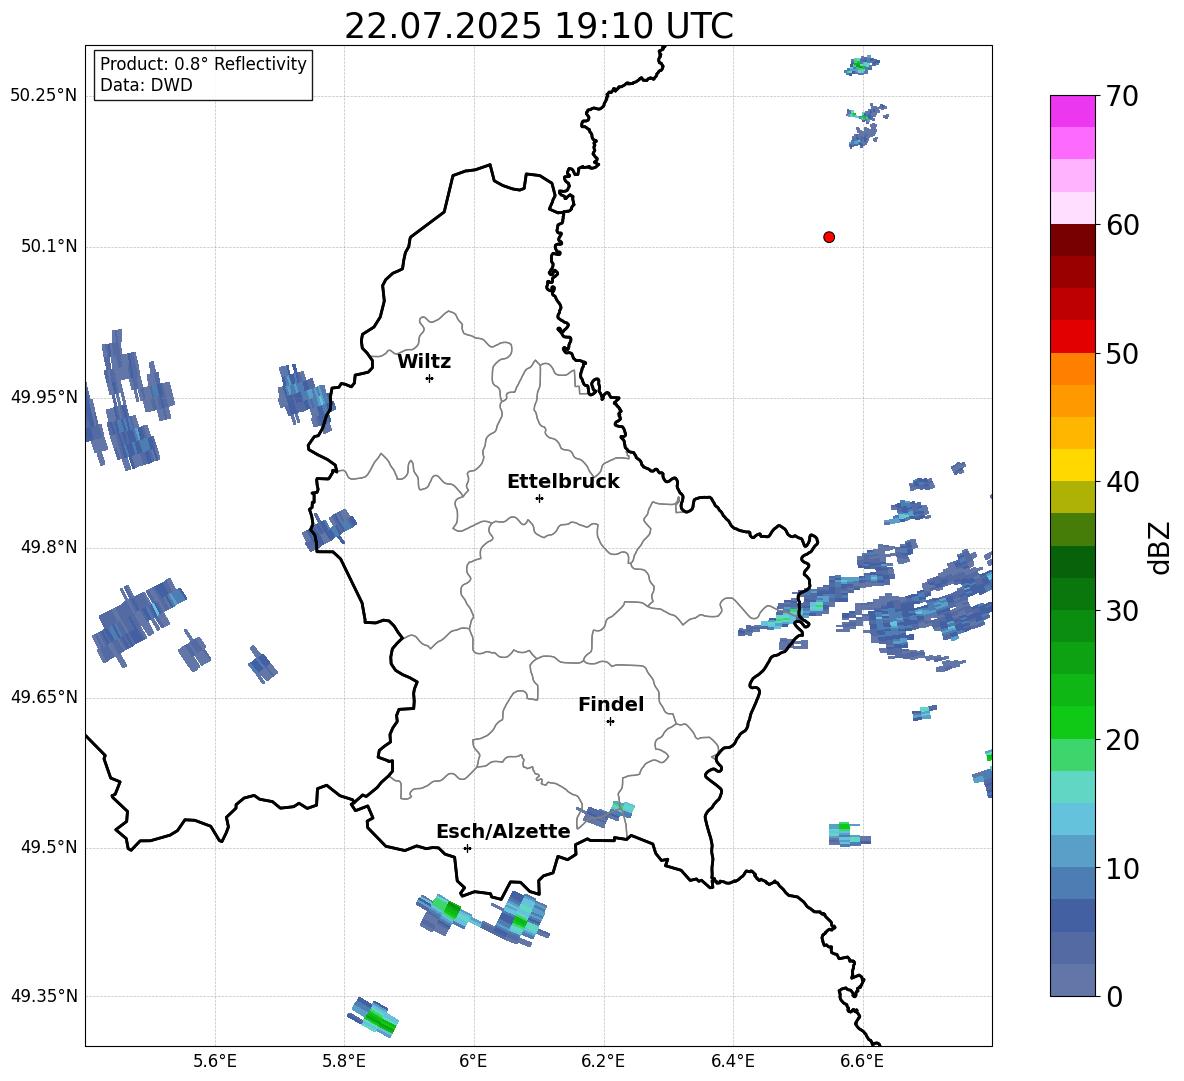The width and height of the screenshot is (1184, 1081).
Task: Click the Ettelbruck station cross marker
Action: (539, 498)
